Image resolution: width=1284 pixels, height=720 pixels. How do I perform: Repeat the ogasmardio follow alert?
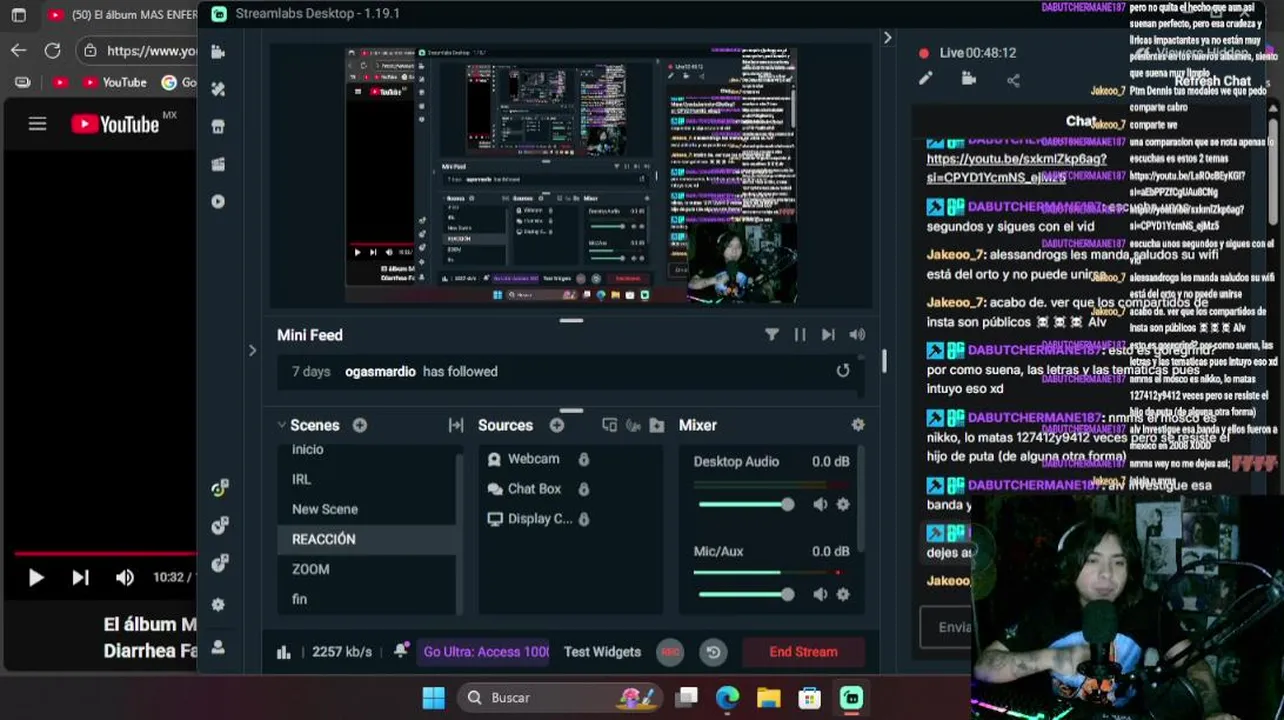(x=843, y=371)
